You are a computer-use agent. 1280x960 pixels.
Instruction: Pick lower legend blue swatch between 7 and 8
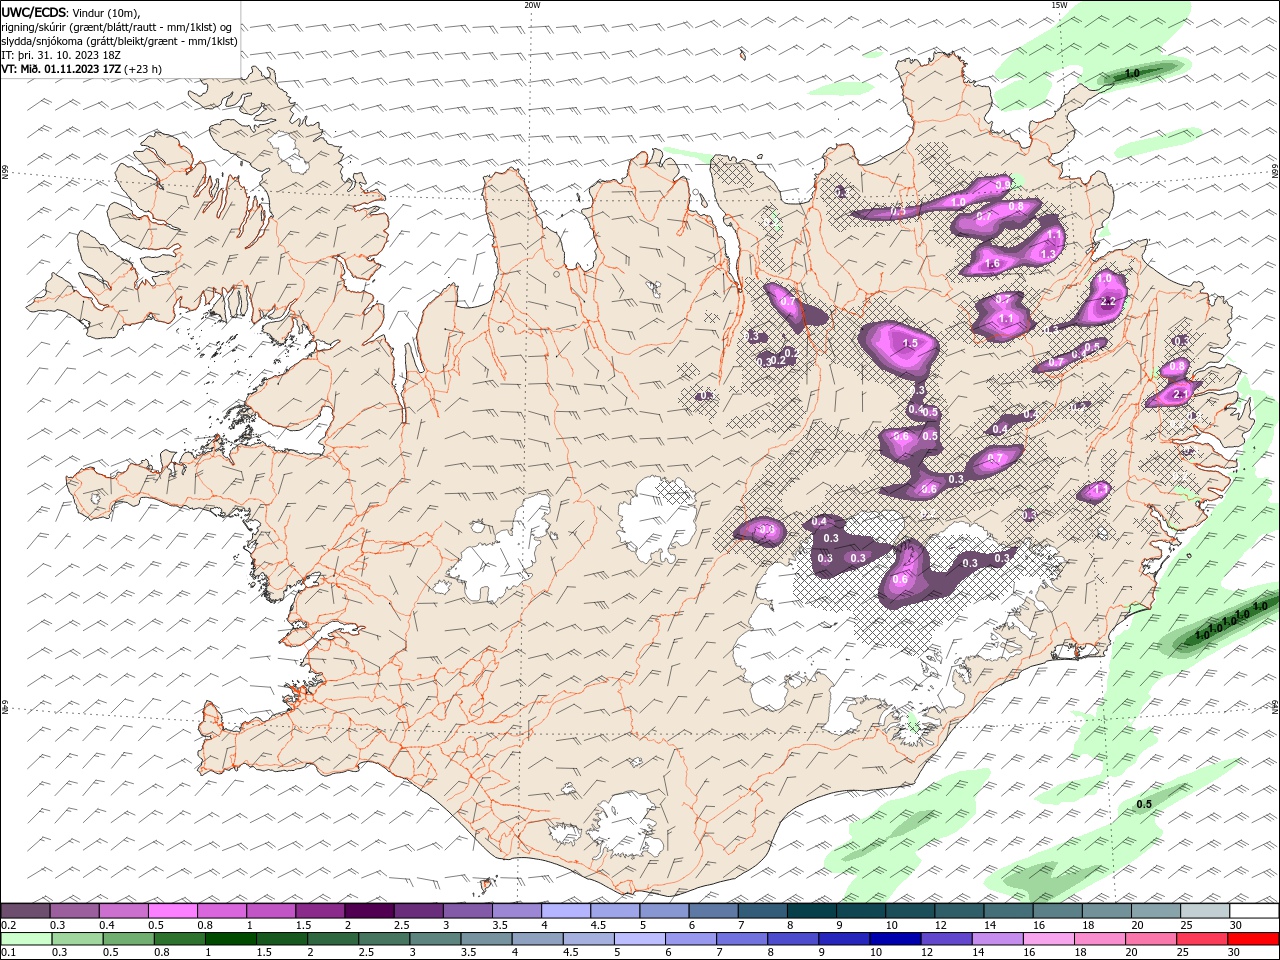point(742,939)
